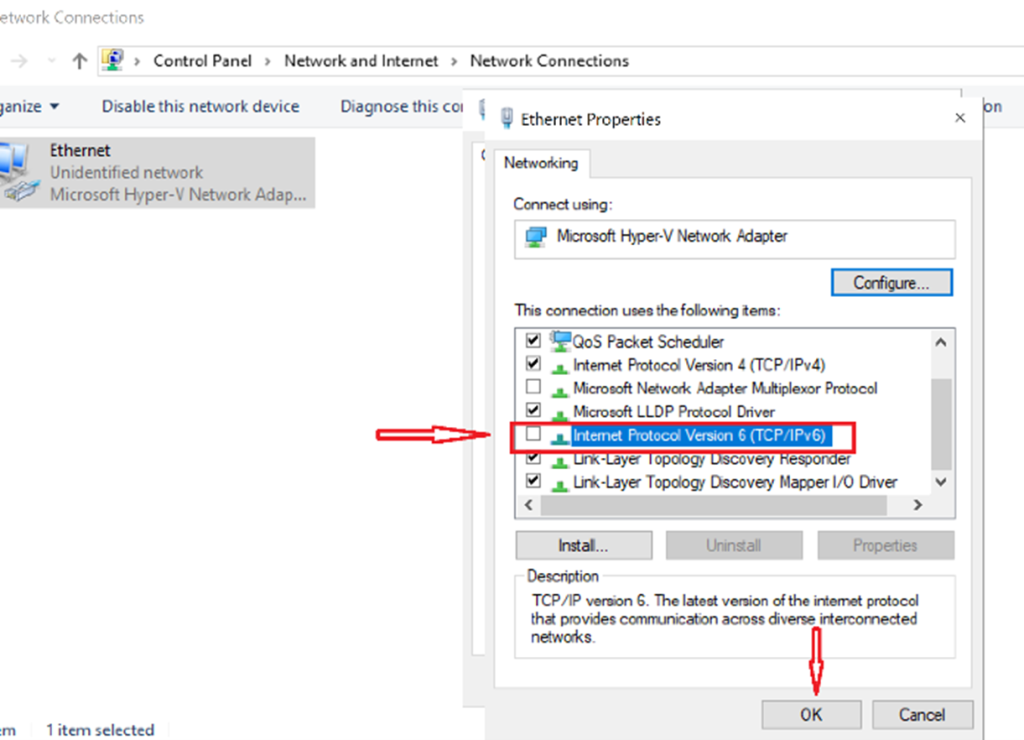This screenshot has height=740, width=1024.
Task: Toggle Link-Layer Topology Discovery Responder checkbox
Action: [x=533, y=458]
